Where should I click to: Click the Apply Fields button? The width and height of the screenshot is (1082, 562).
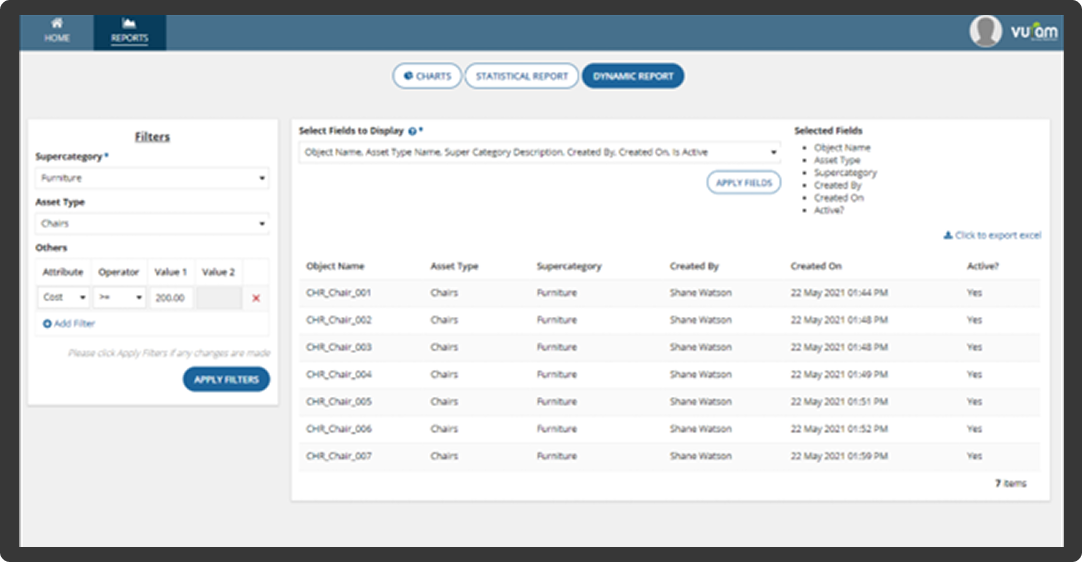[x=744, y=183]
